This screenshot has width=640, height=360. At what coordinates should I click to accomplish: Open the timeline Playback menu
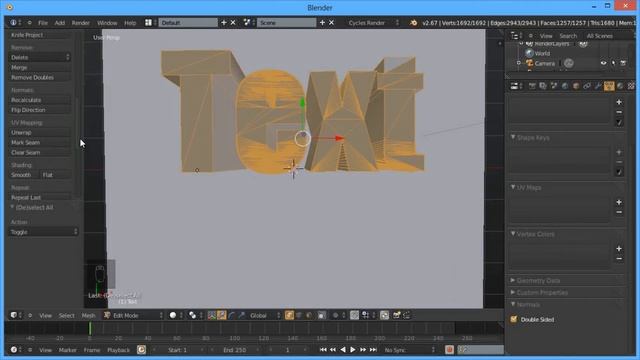(x=118, y=350)
